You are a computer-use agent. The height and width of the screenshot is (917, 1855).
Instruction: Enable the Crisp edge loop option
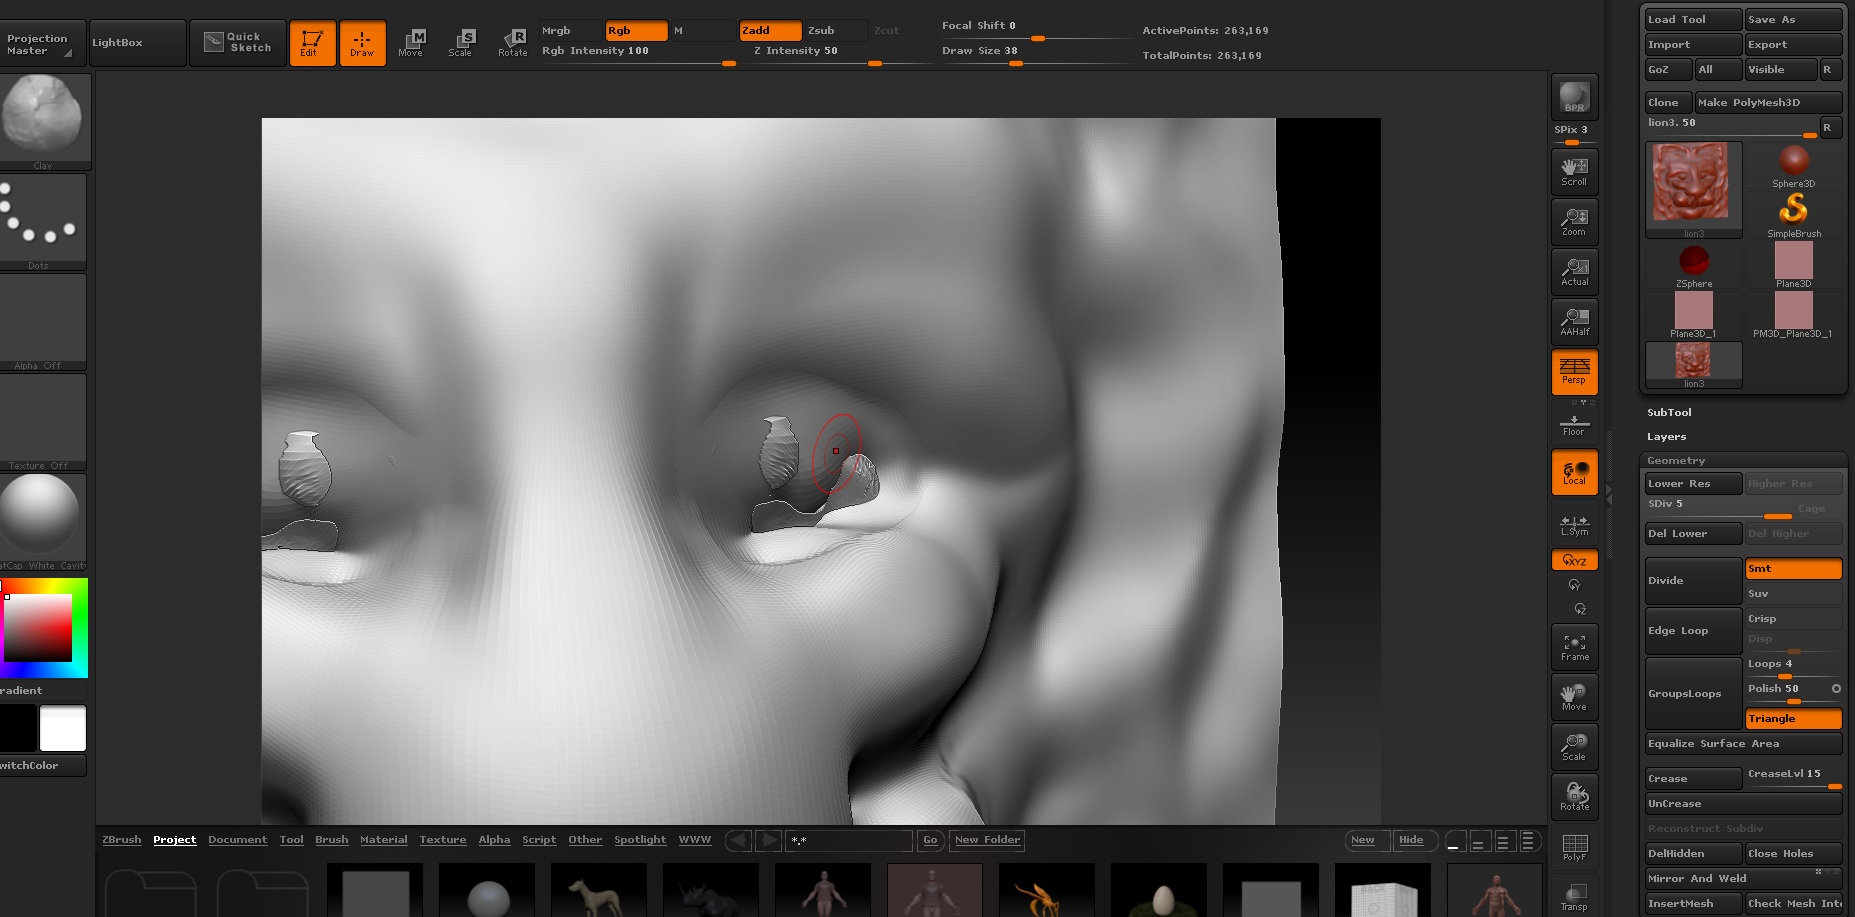click(x=1794, y=619)
